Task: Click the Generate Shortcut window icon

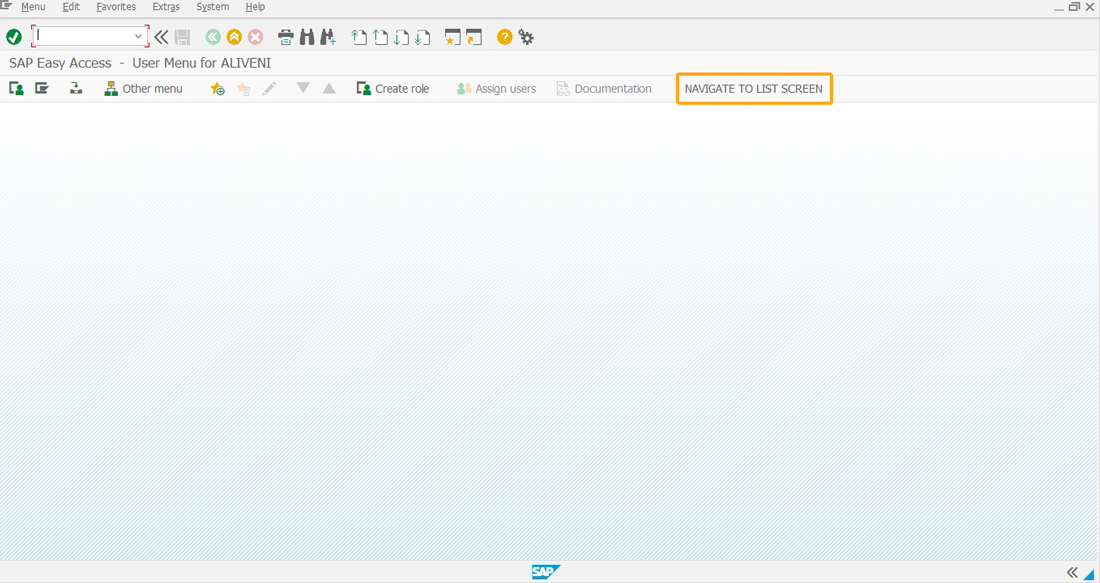Action: pyautogui.click(x=474, y=37)
